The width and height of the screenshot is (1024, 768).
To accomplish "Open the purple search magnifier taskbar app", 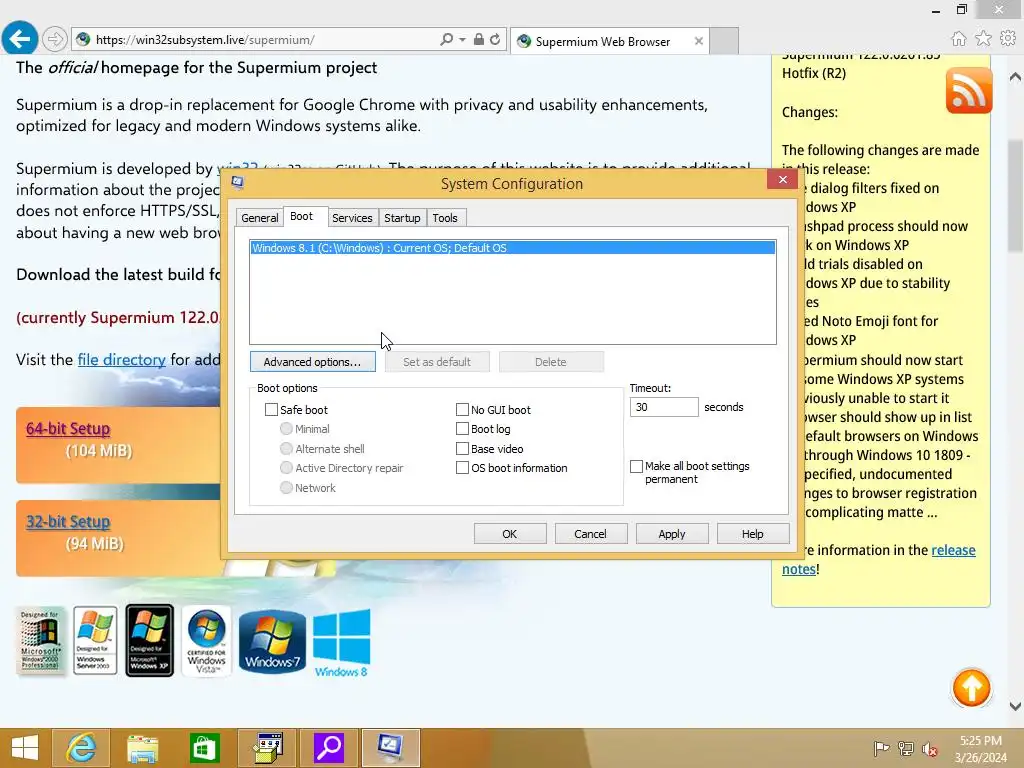I will click(328, 748).
